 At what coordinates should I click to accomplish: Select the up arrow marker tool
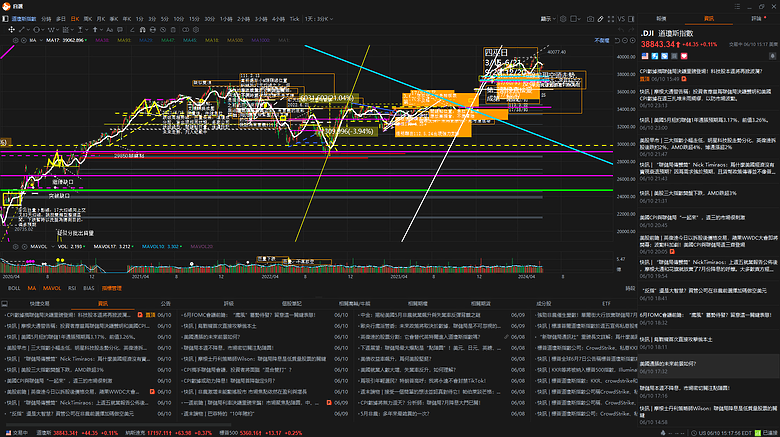click(95, 30)
